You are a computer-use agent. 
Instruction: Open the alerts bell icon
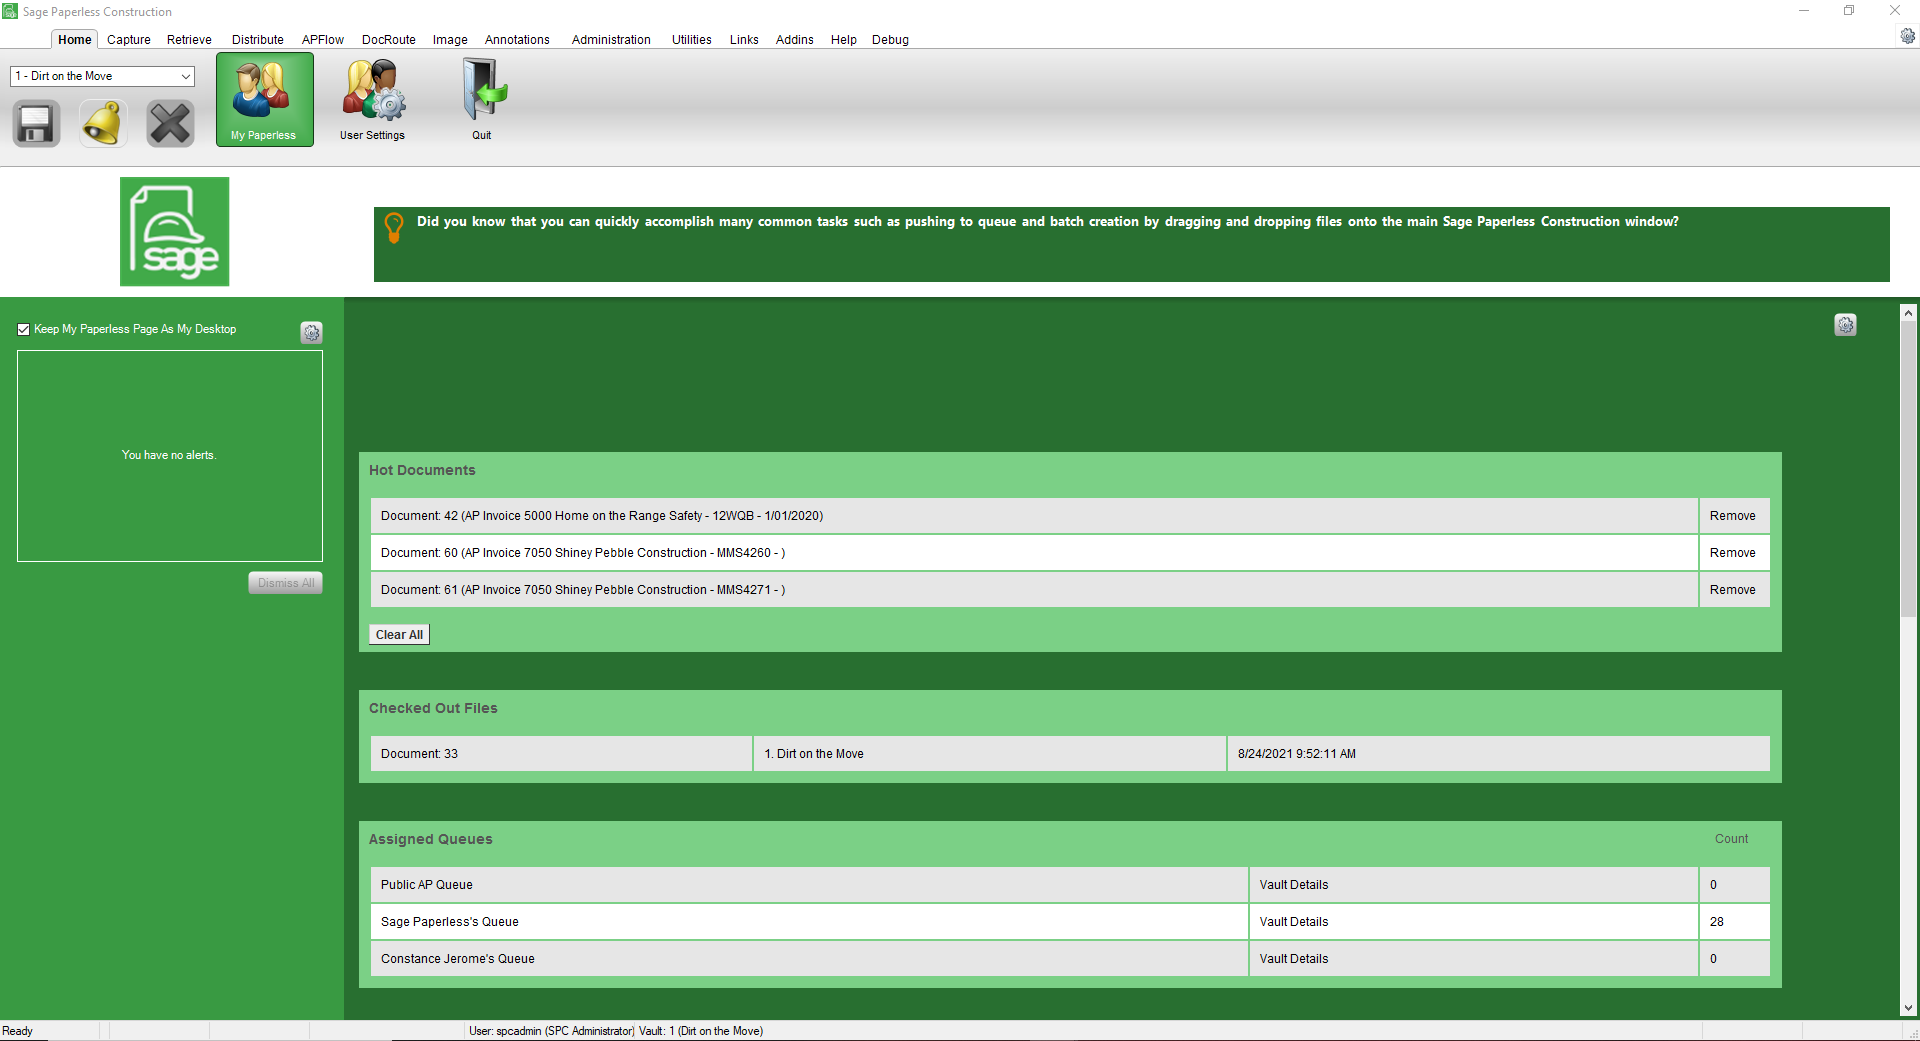pos(104,124)
